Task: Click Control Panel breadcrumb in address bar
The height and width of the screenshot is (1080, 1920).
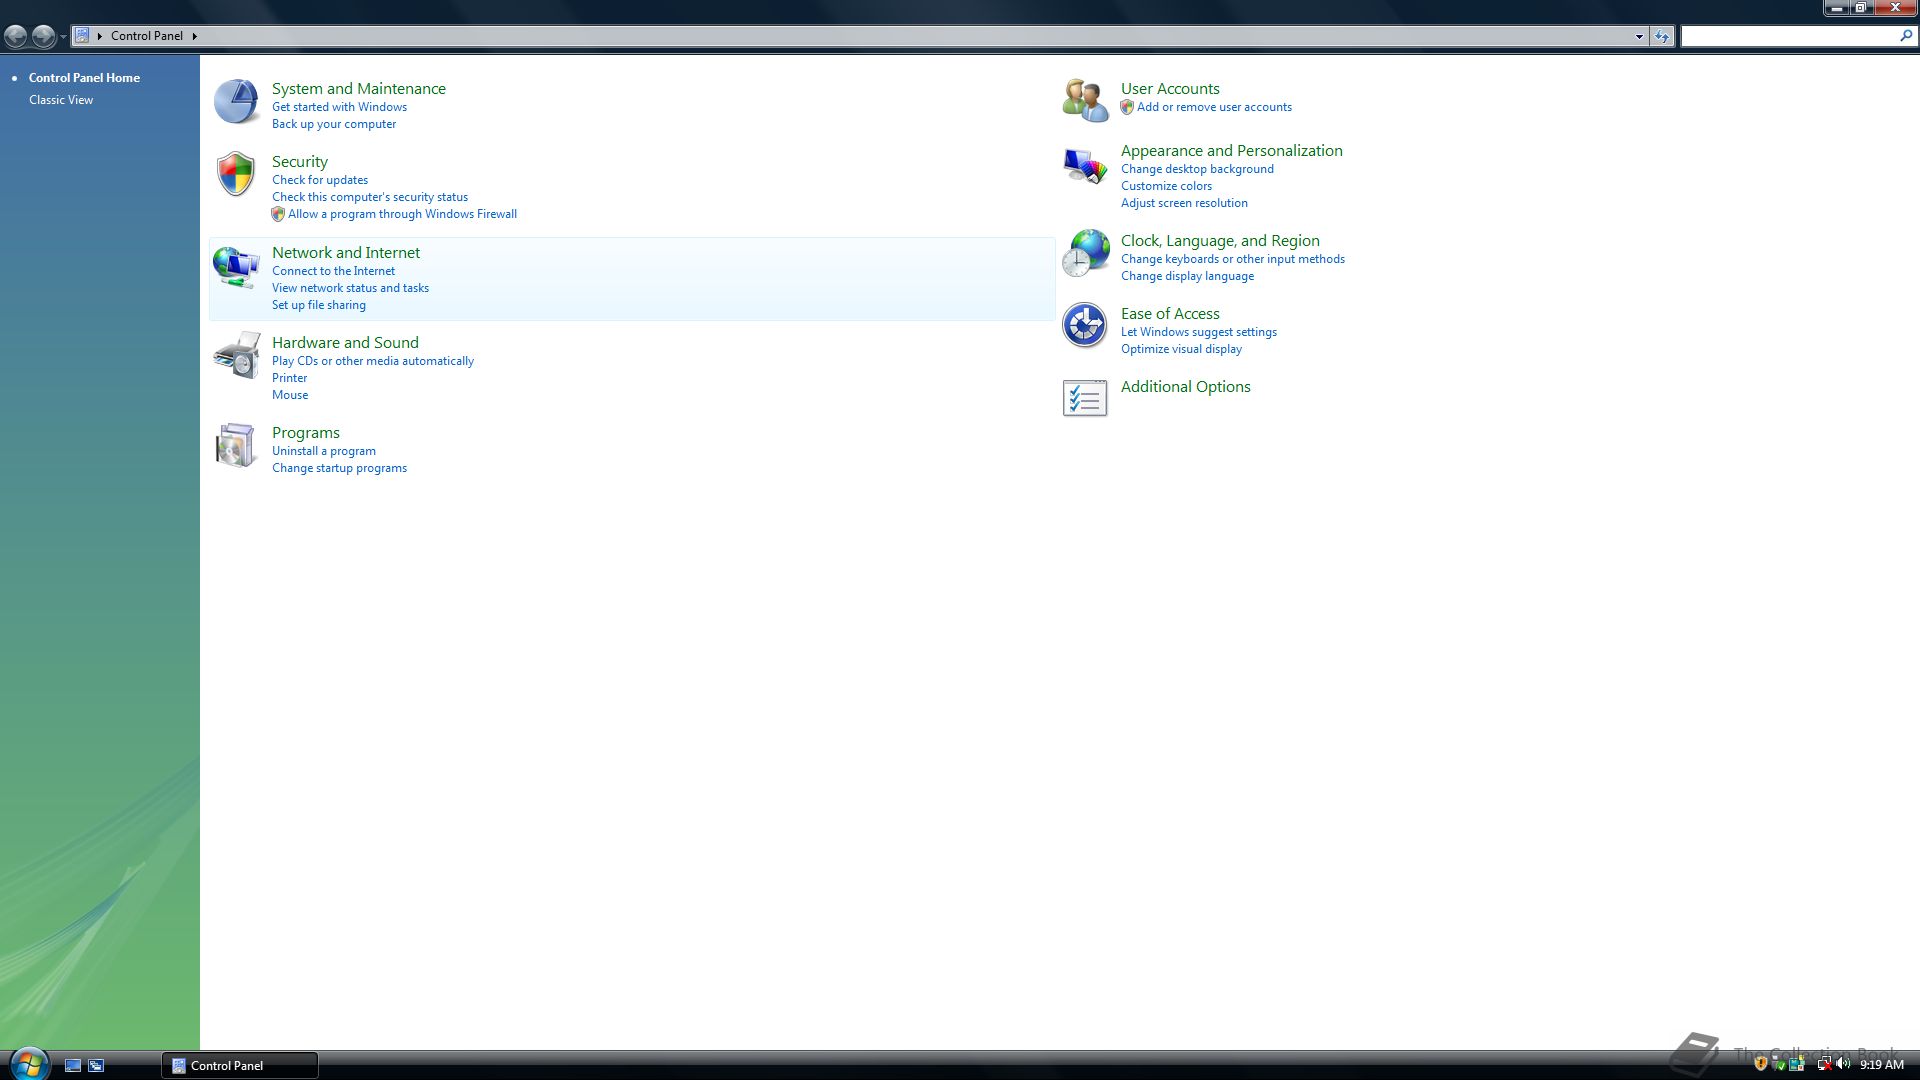Action: click(x=147, y=36)
